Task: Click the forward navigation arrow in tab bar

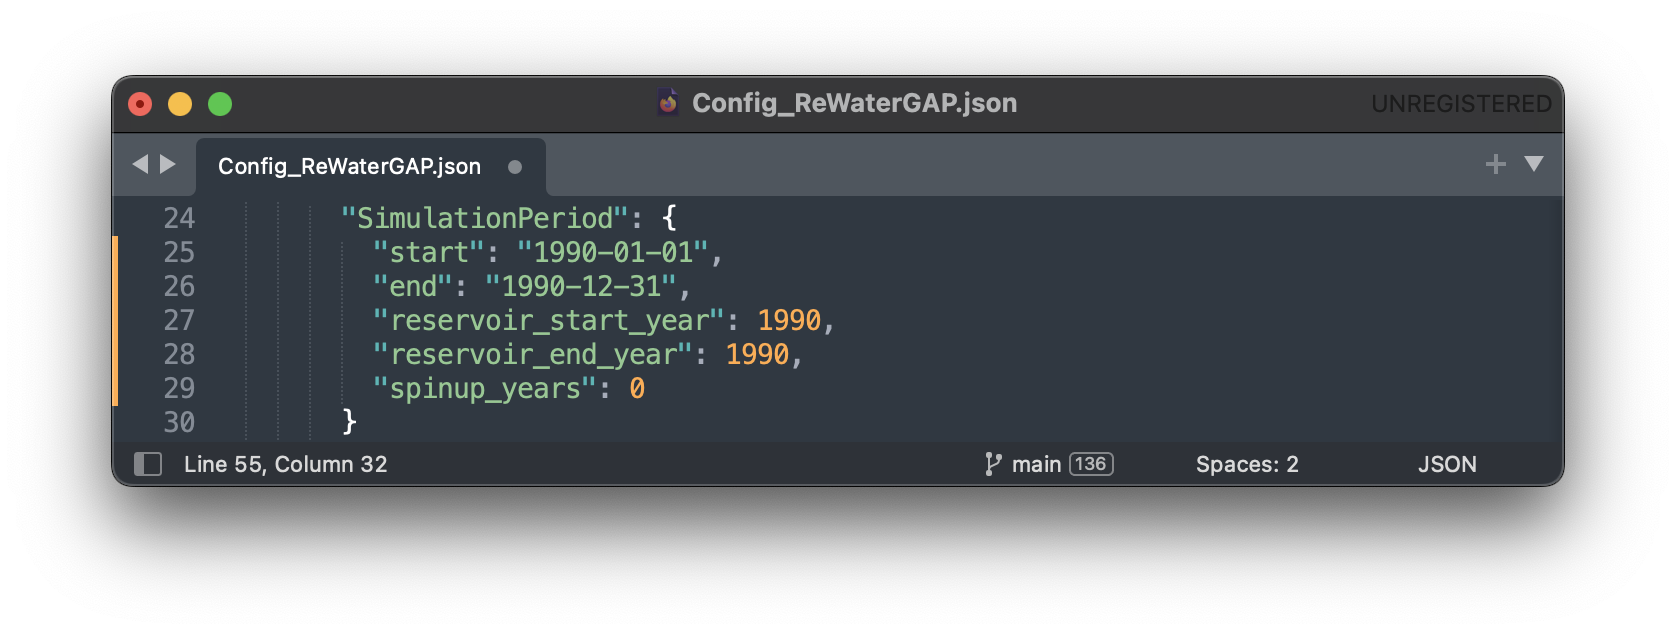Action: click(168, 164)
